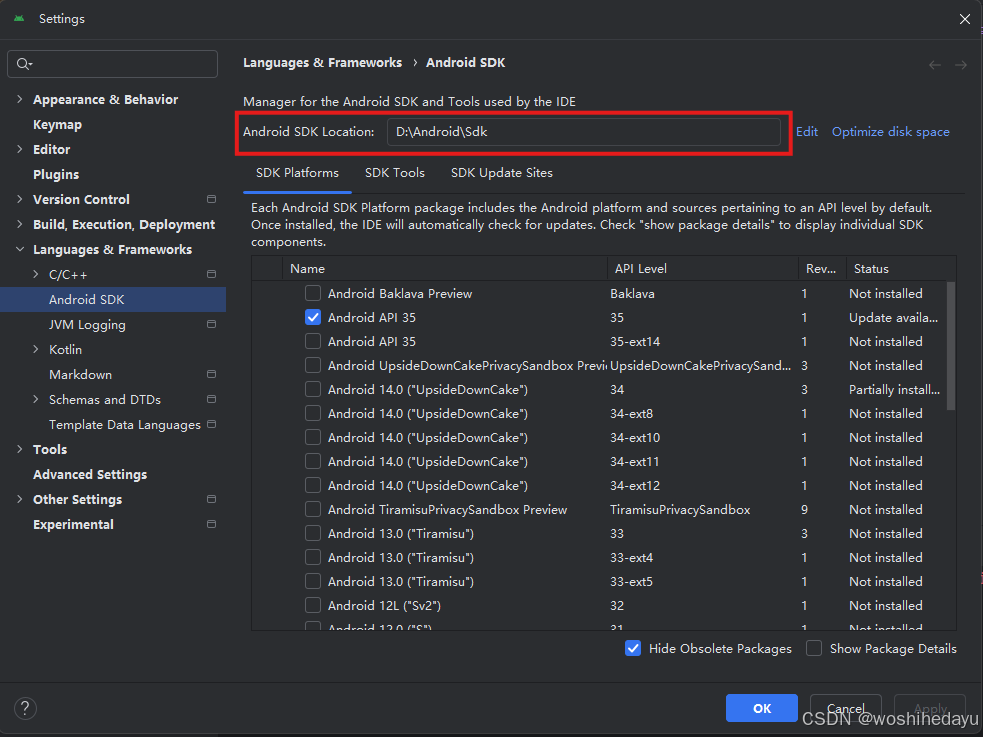Check Android Baklava Preview checkbox

313,293
